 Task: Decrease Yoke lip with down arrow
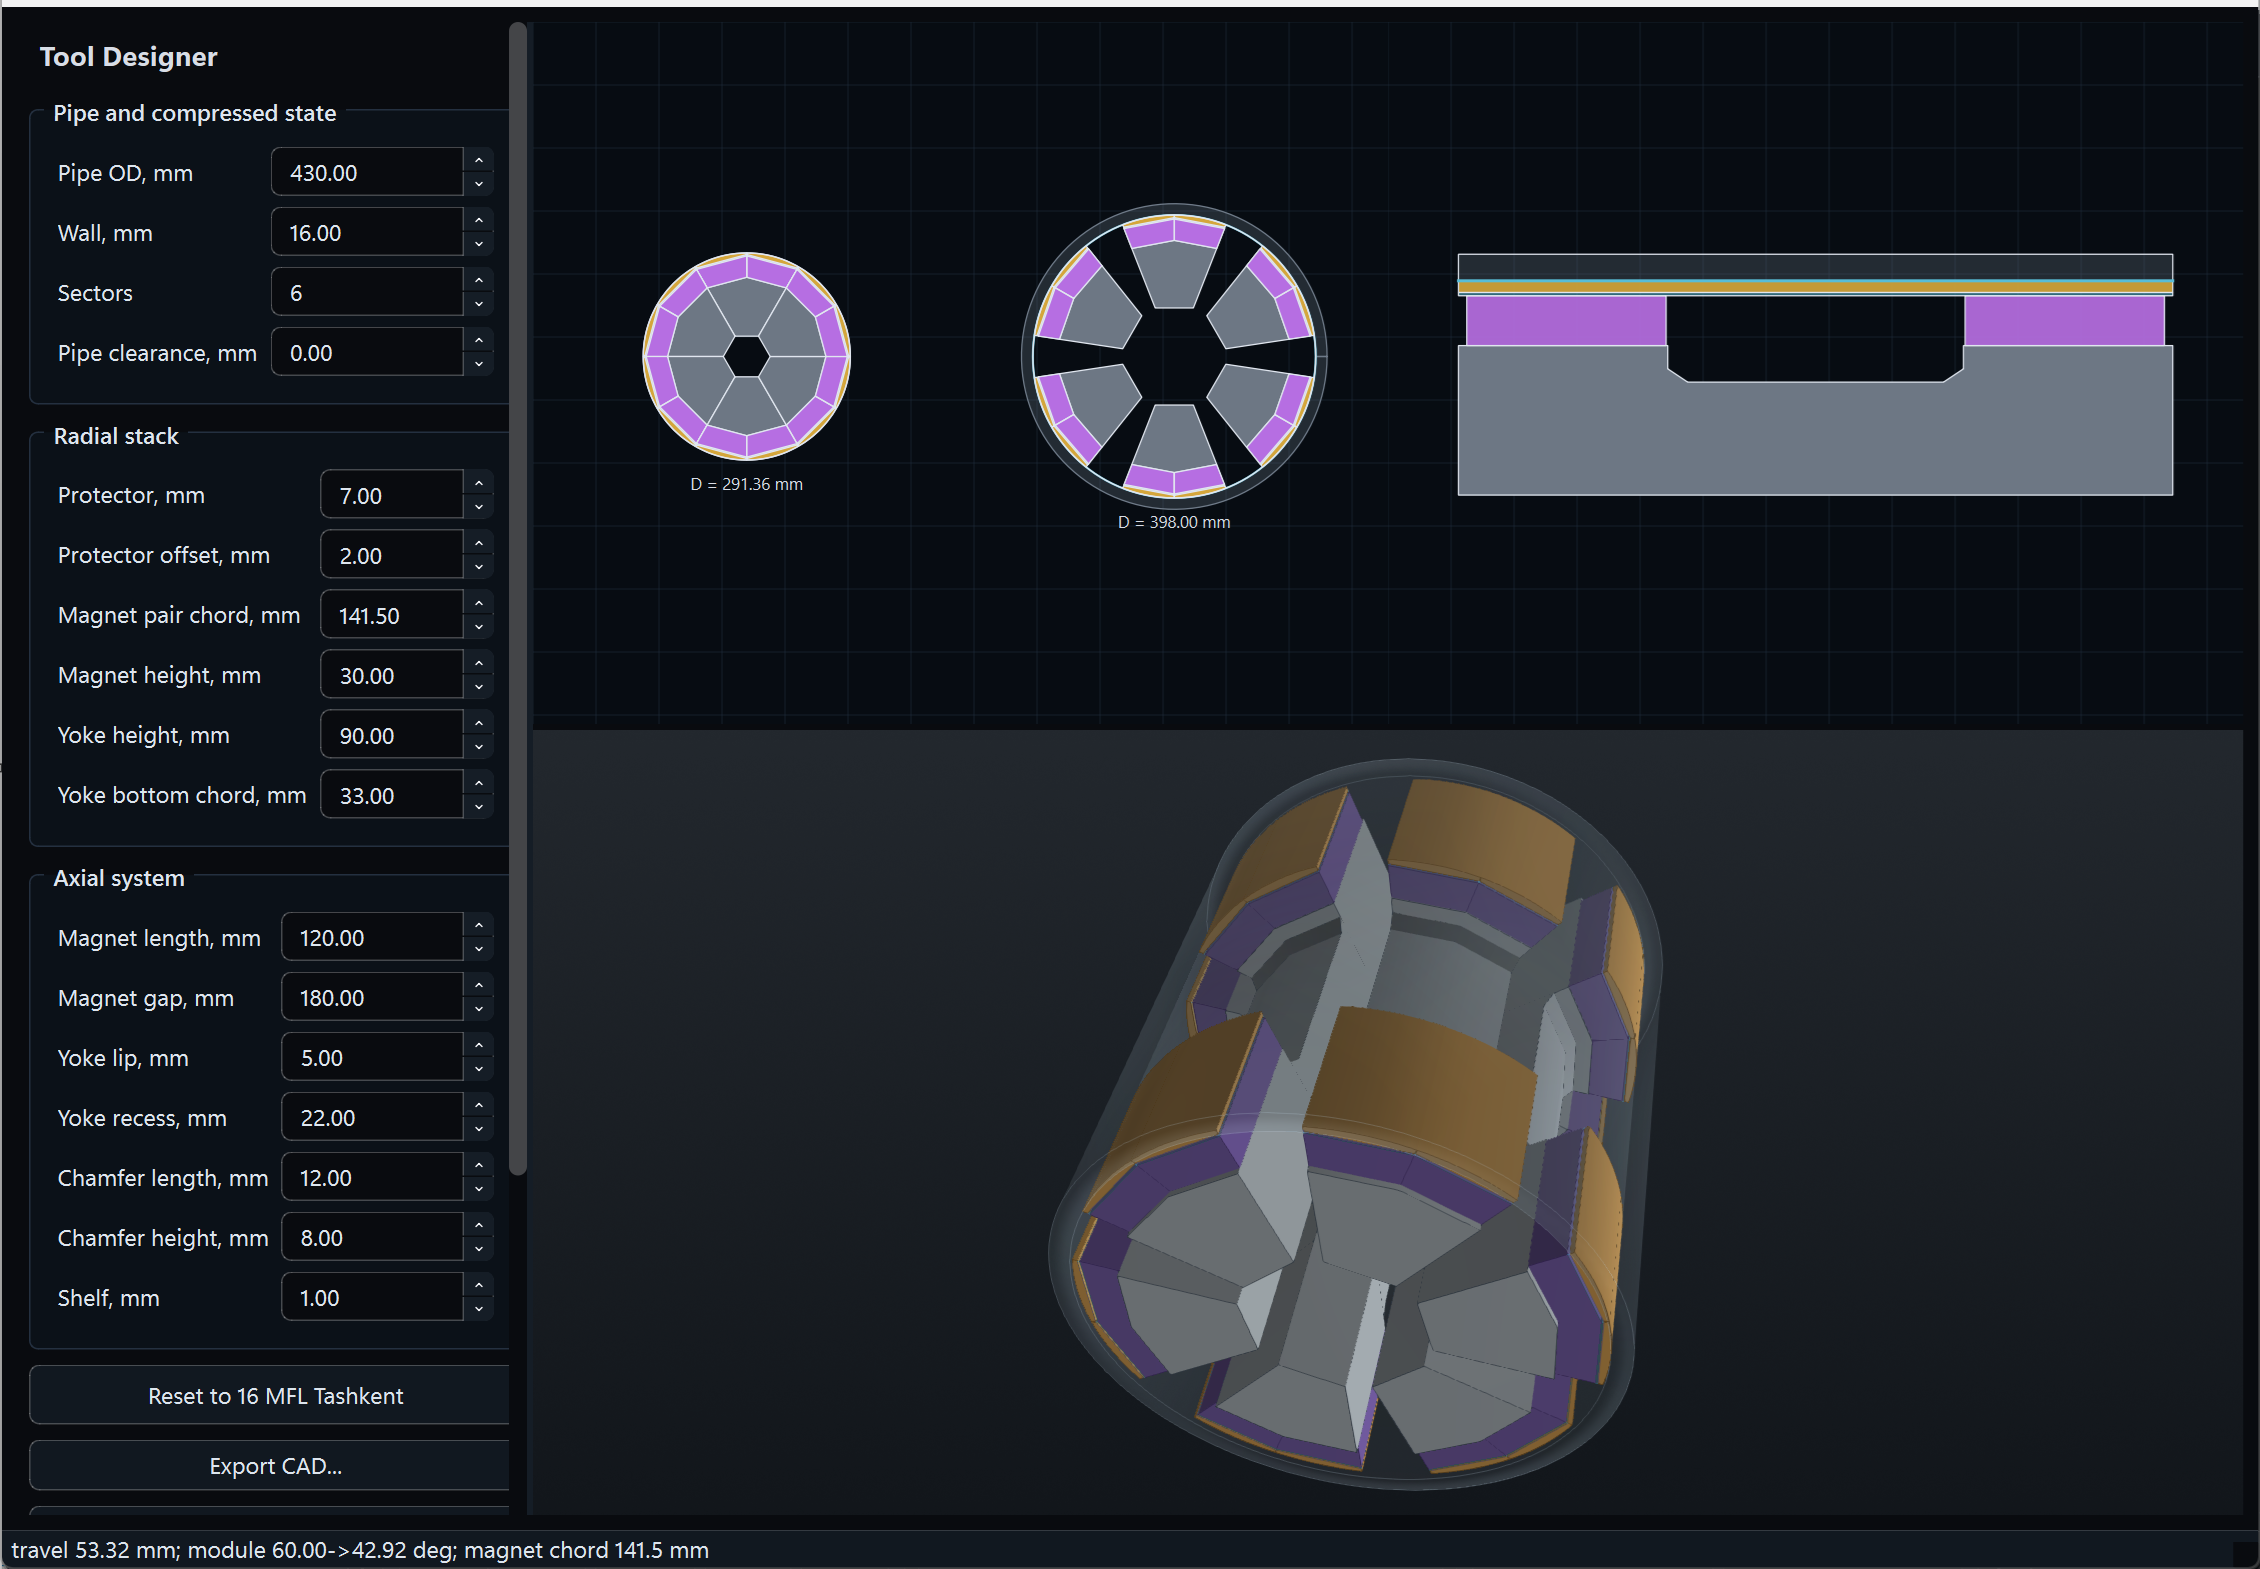[x=479, y=1069]
